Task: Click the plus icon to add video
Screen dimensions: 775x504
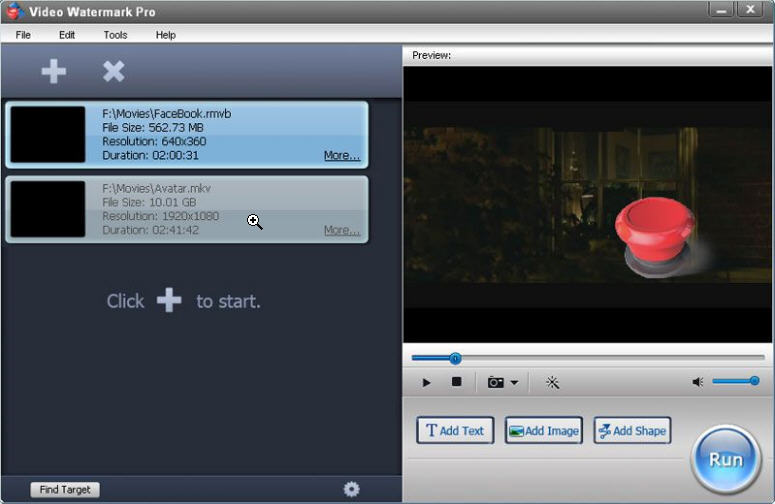Action: click(x=53, y=71)
